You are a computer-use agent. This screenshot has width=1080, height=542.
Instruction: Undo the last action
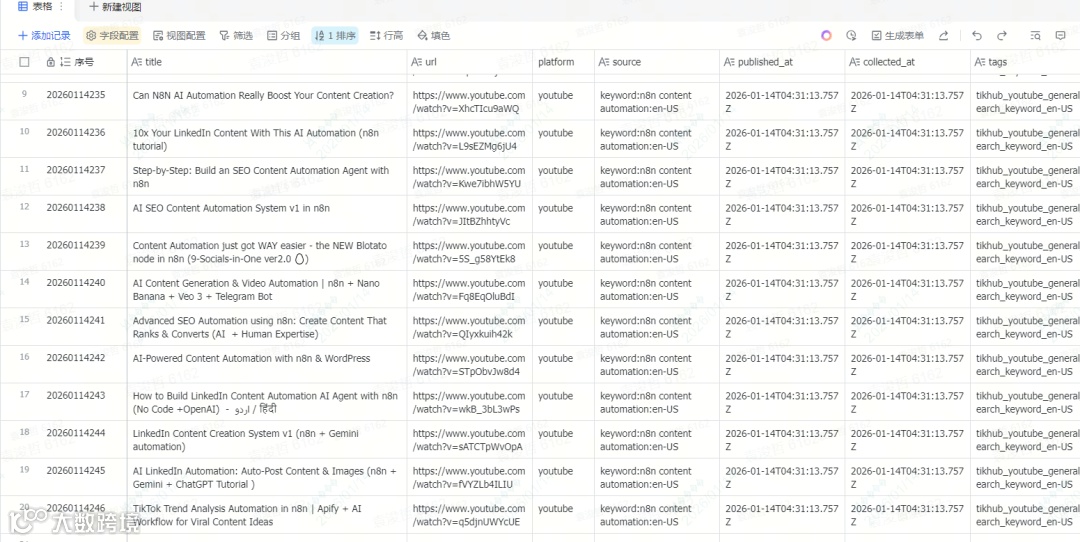(977, 36)
